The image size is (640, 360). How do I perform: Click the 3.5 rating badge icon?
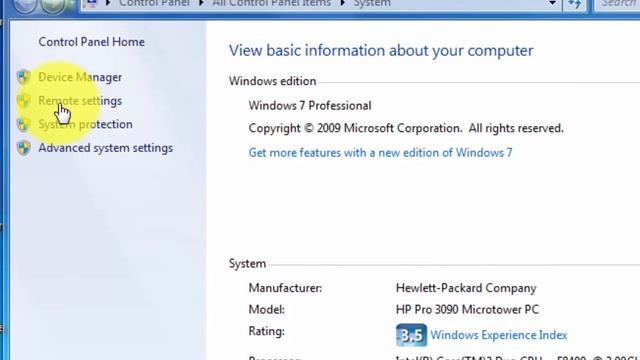[411, 335]
